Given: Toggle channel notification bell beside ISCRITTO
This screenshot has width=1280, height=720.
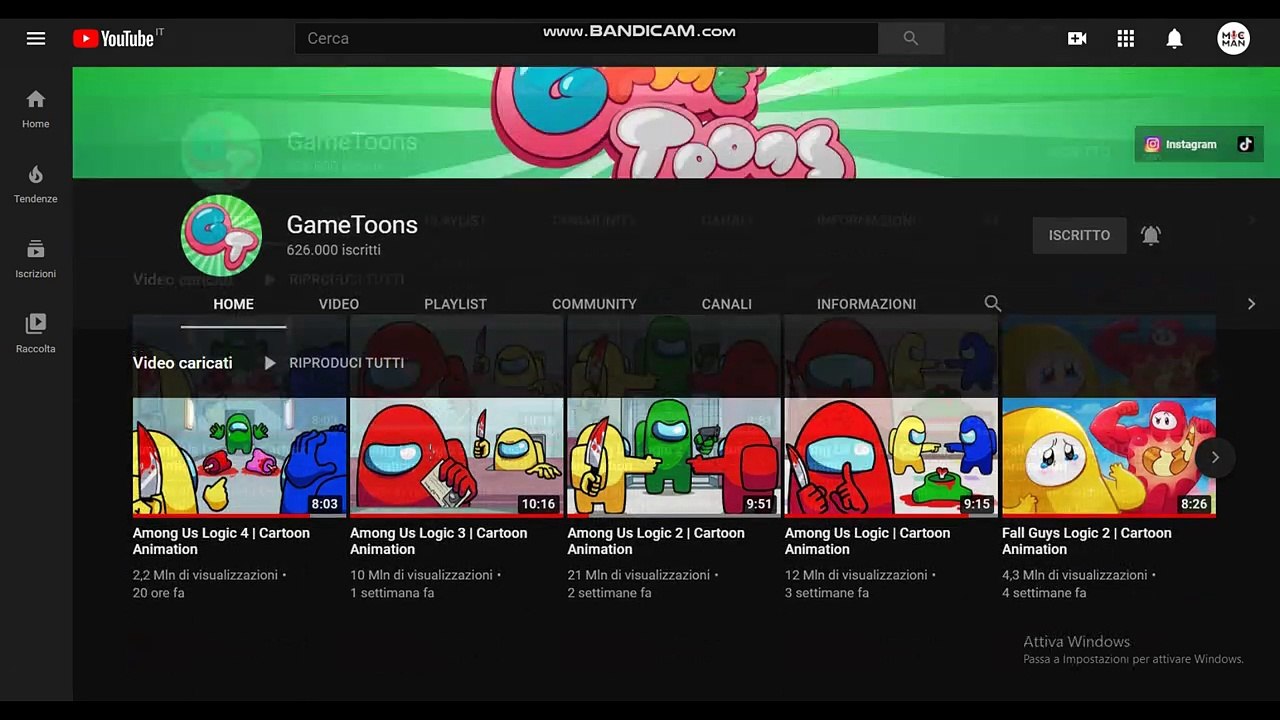Looking at the screenshot, I should point(1151,235).
